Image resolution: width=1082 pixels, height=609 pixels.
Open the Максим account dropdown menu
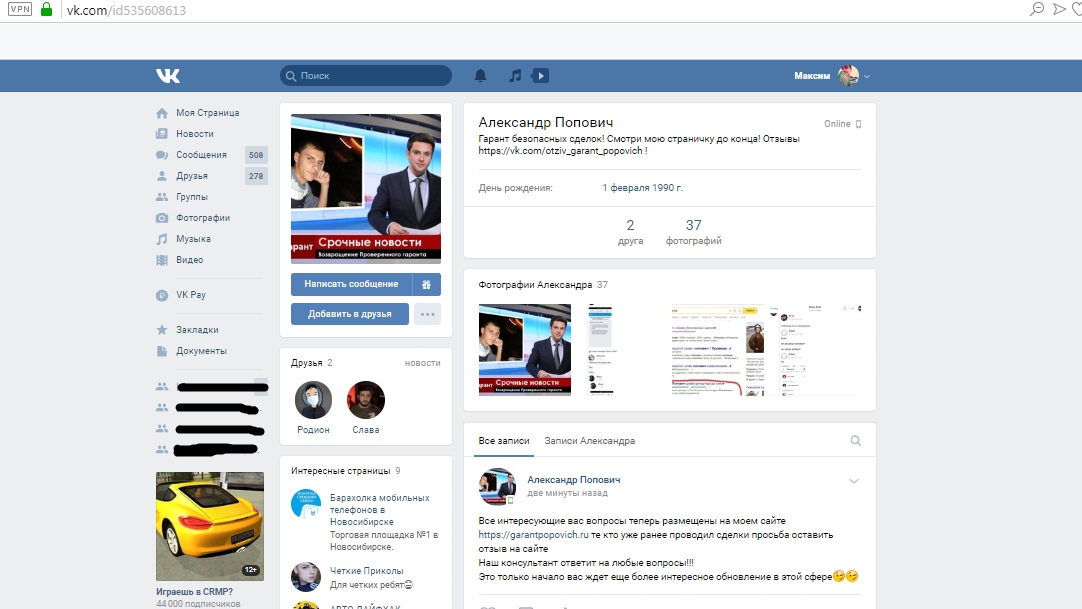pyautogui.click(x=832, y=76)
